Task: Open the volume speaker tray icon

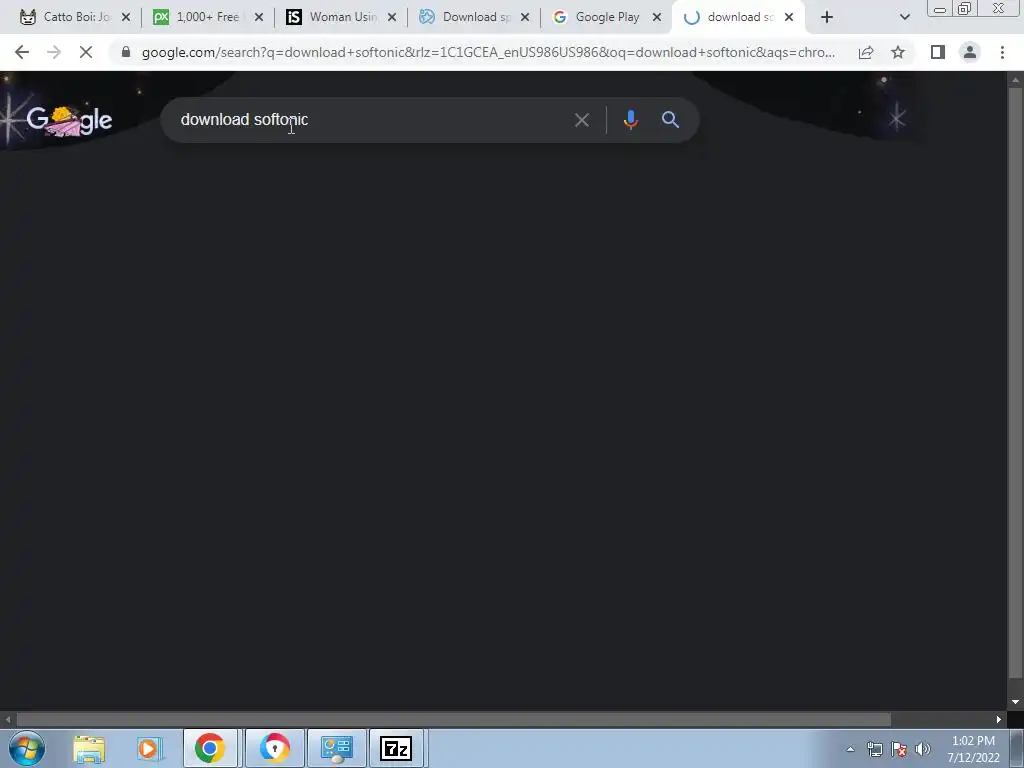Action: point(923,749)
